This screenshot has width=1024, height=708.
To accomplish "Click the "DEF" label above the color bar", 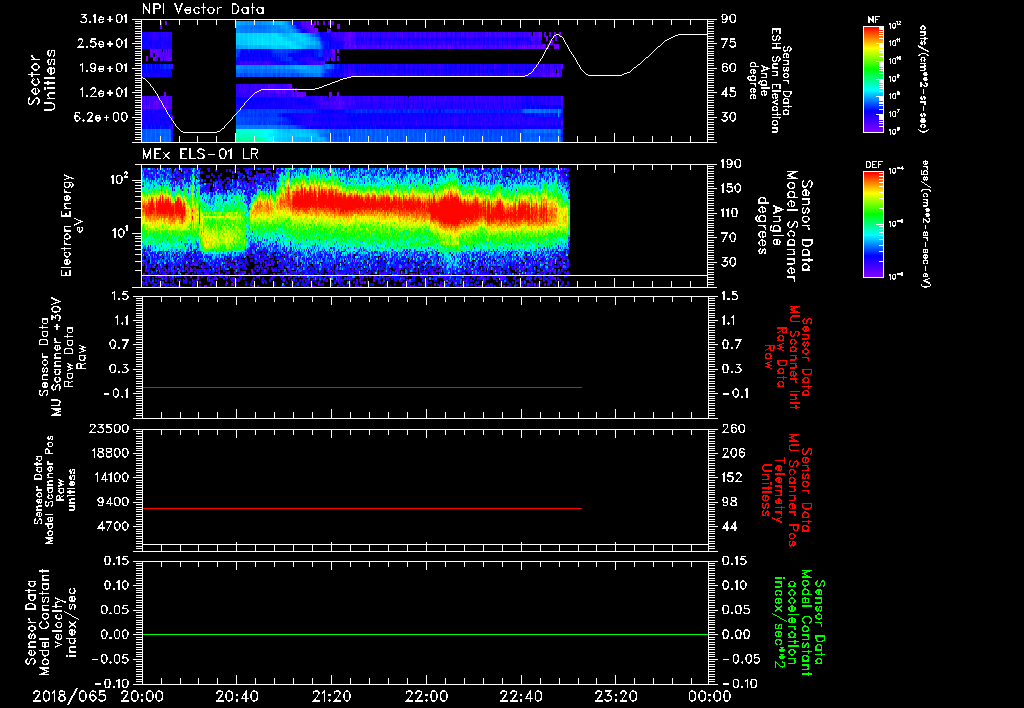I will 874,165.
